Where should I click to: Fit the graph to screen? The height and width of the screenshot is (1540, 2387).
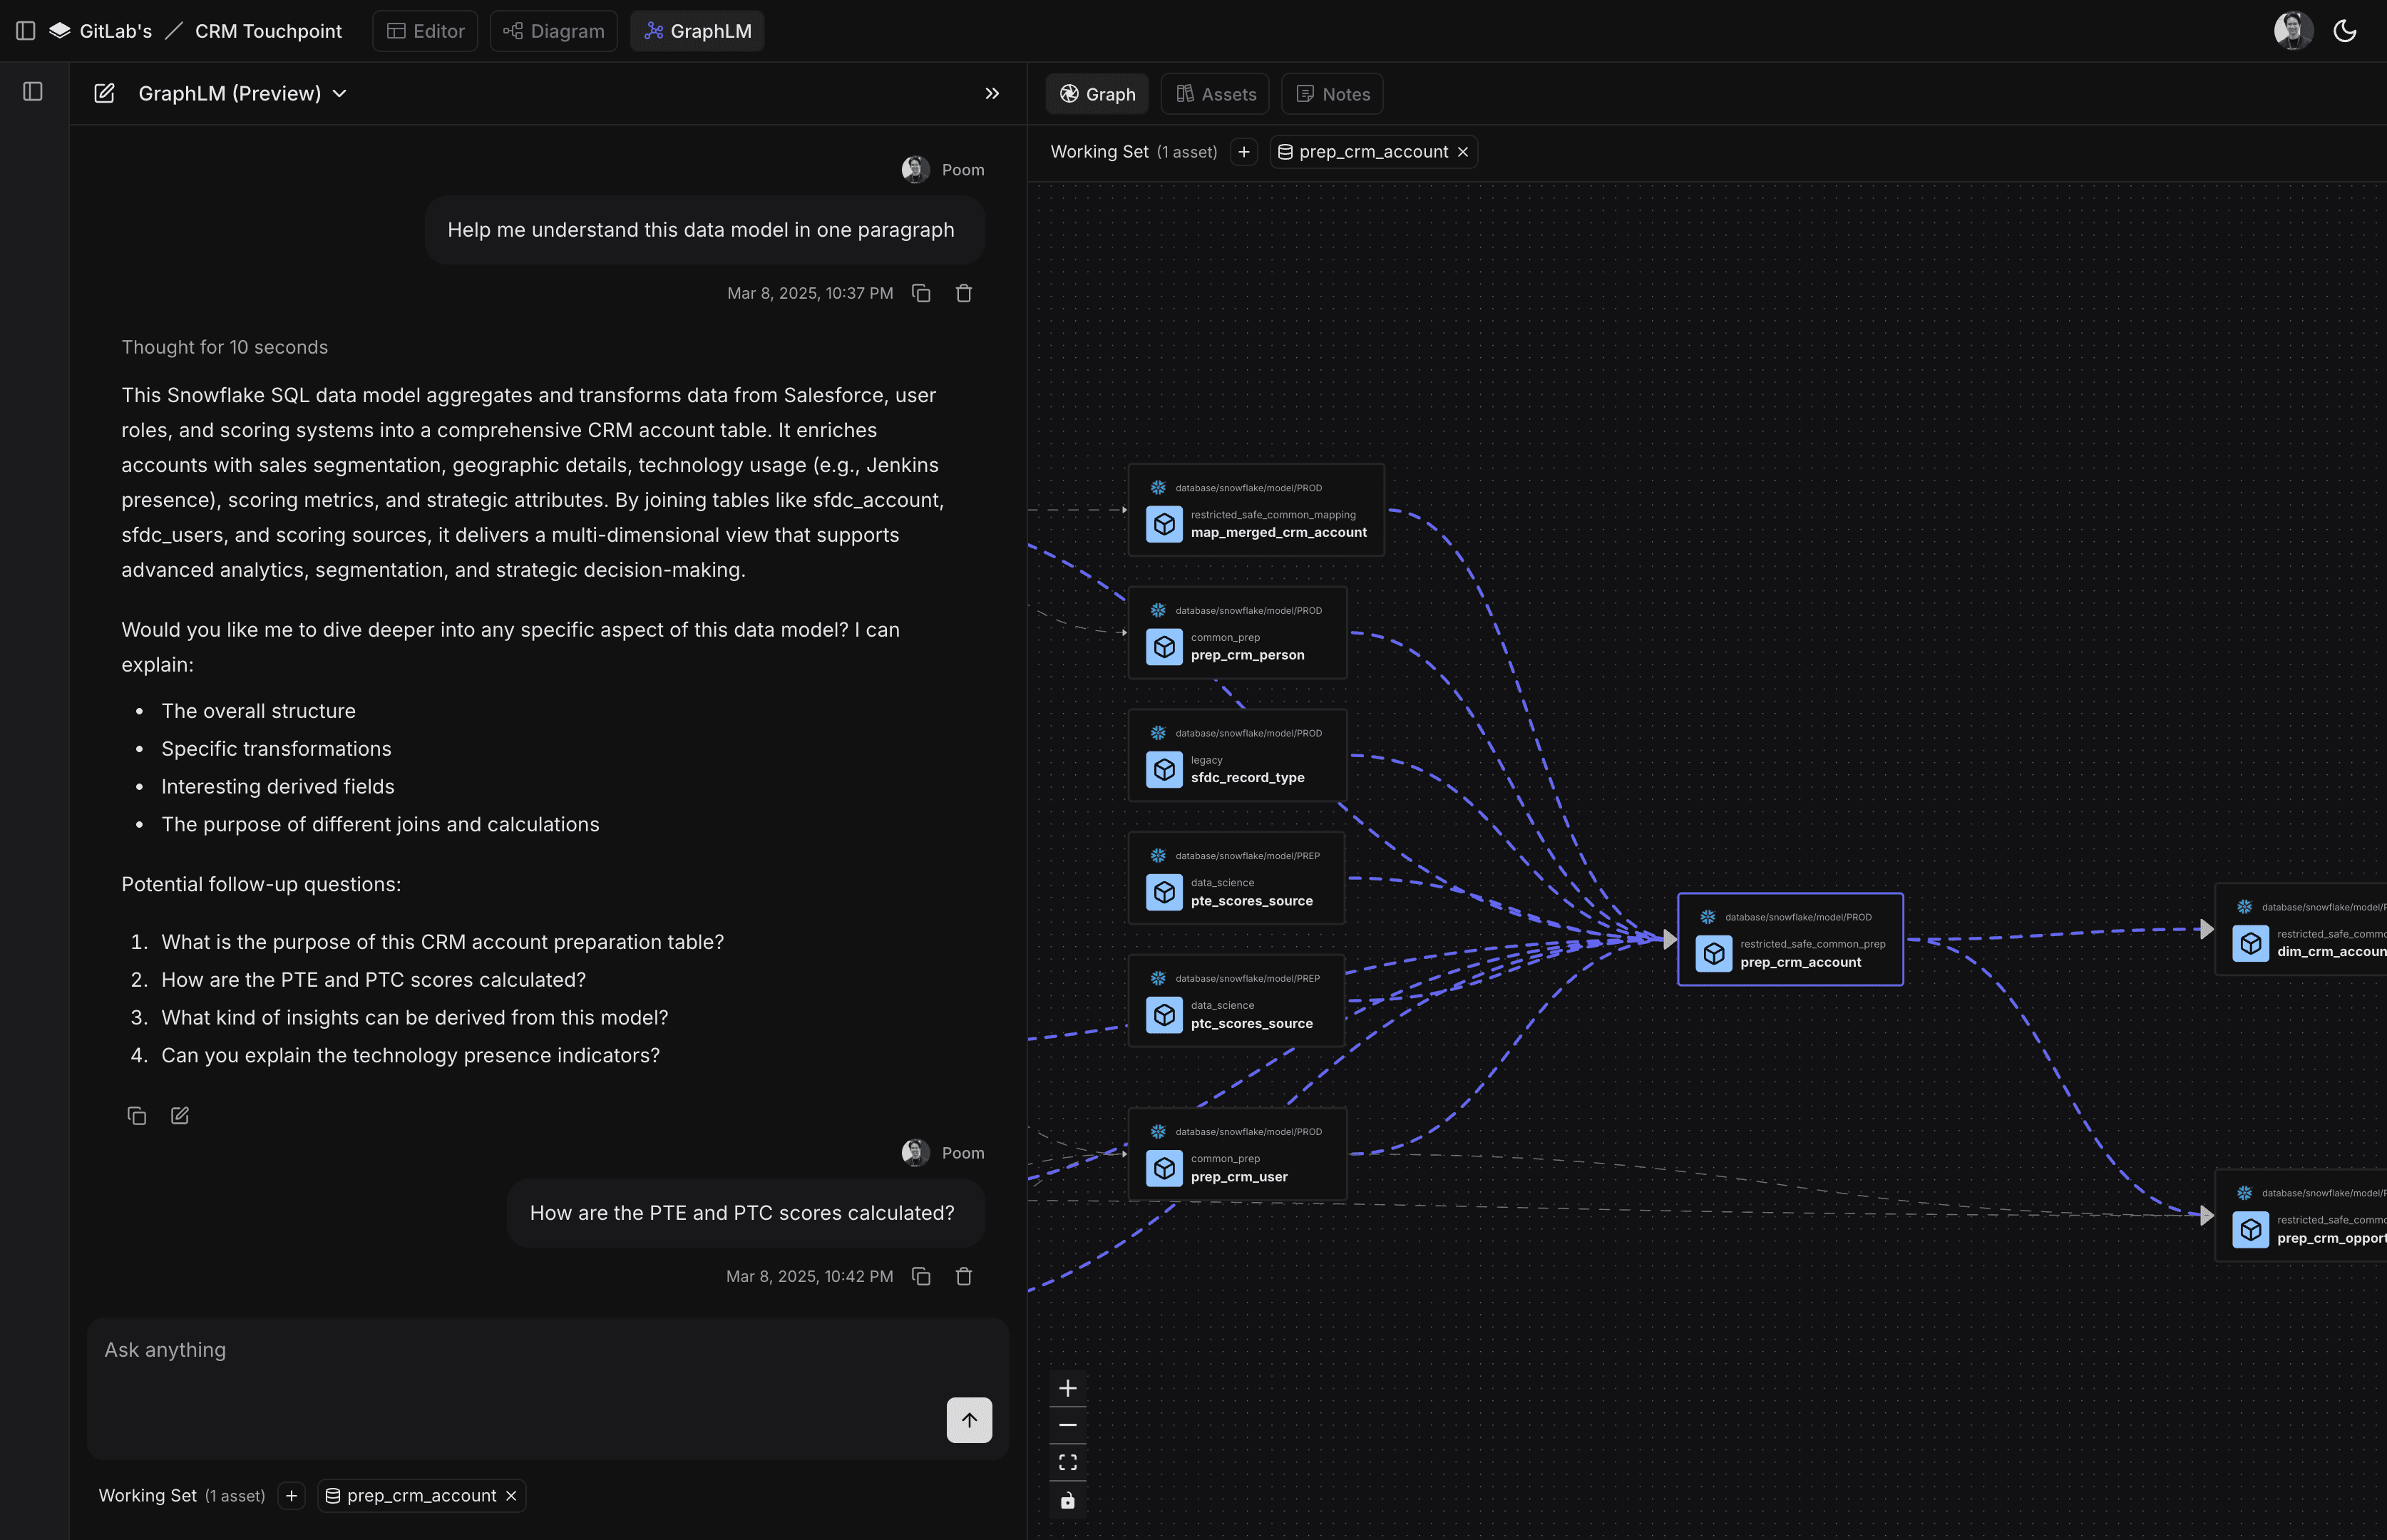pos(1067,1461)
